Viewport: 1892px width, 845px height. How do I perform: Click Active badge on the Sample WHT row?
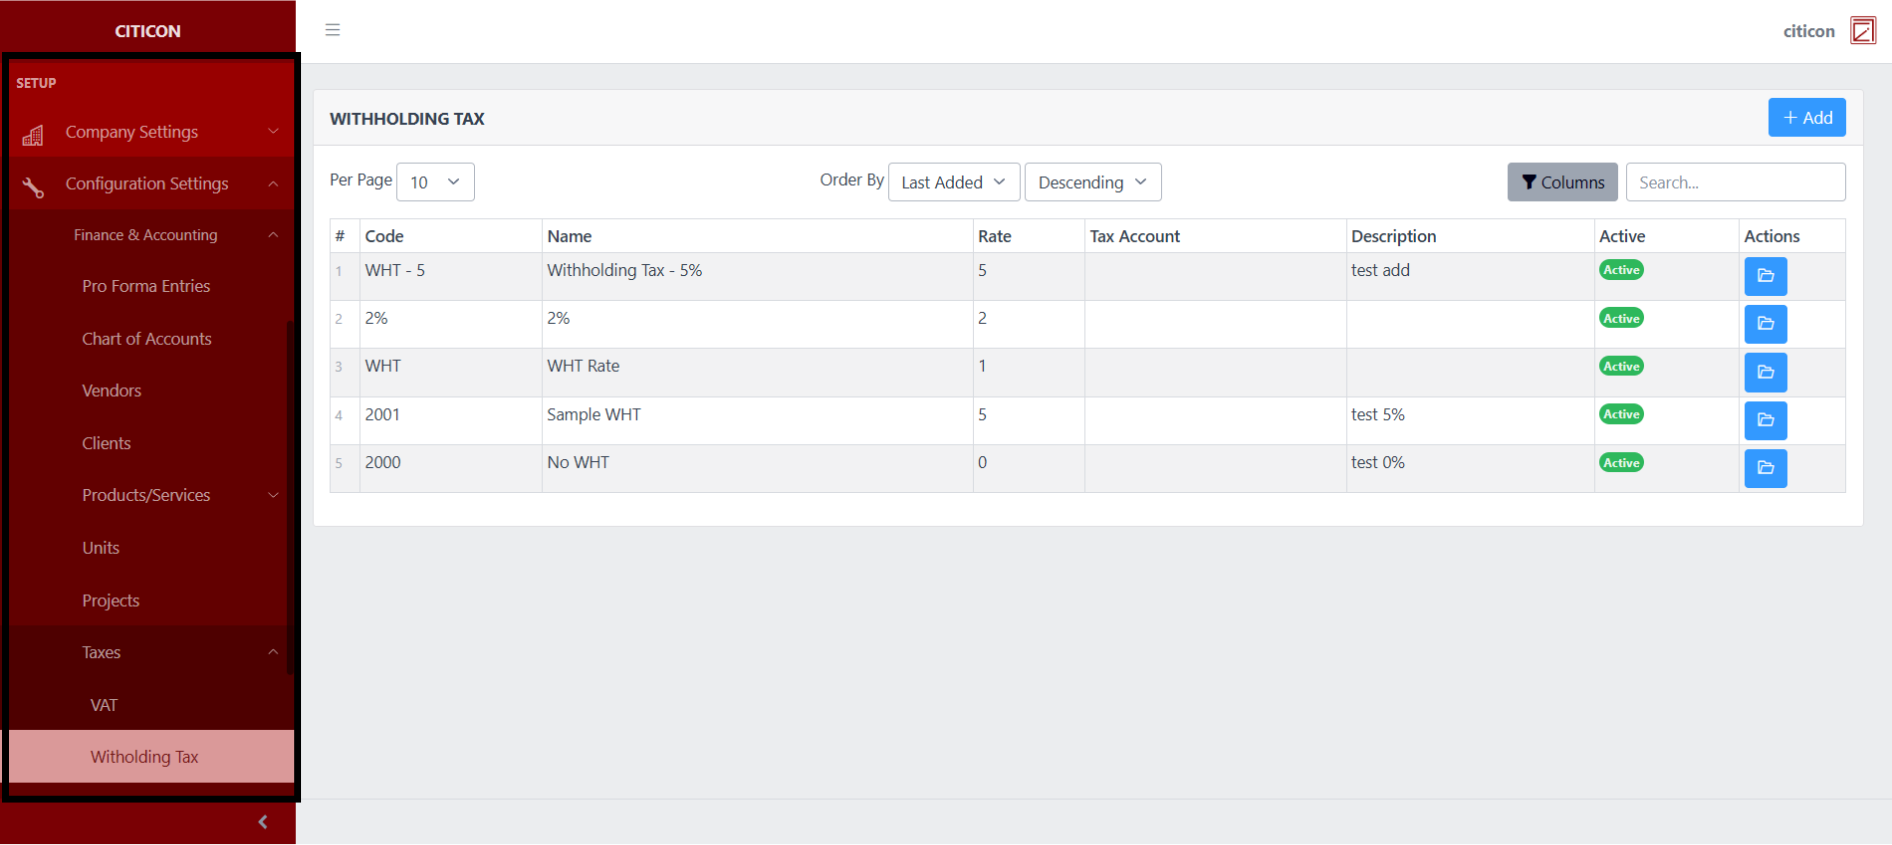[1621, 414]
